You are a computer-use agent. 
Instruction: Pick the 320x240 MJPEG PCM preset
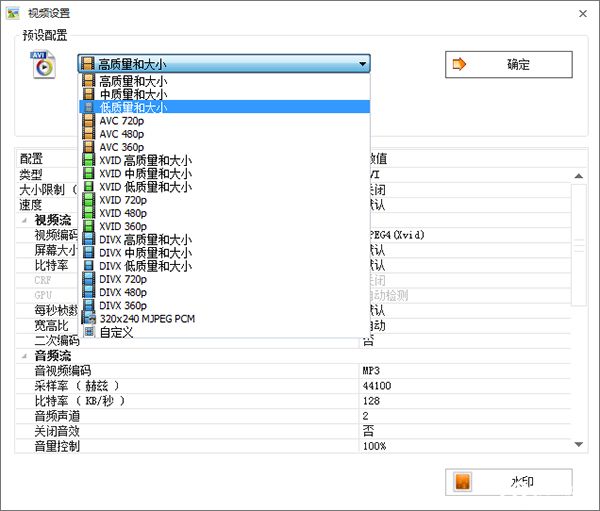pos(146,318)
